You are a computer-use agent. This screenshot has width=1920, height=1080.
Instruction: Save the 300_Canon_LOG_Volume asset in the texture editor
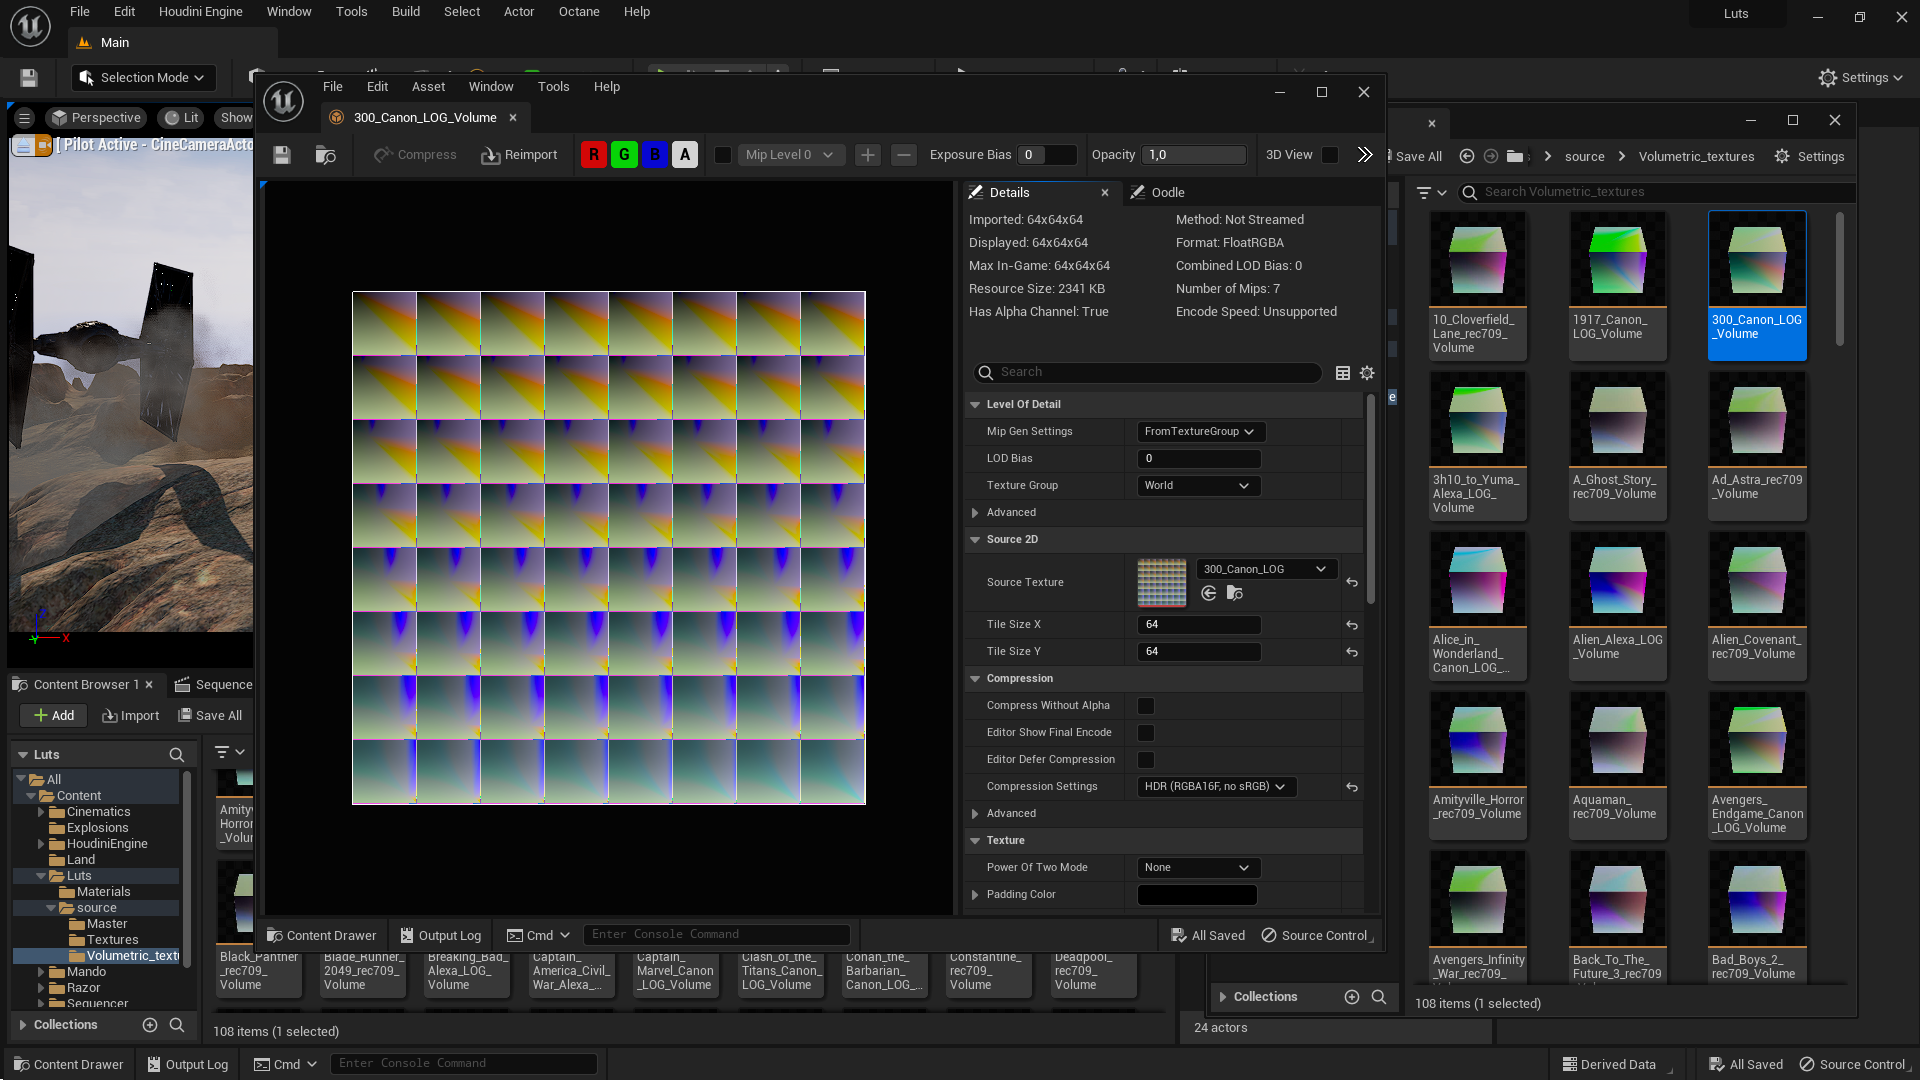tap(281, 155)
